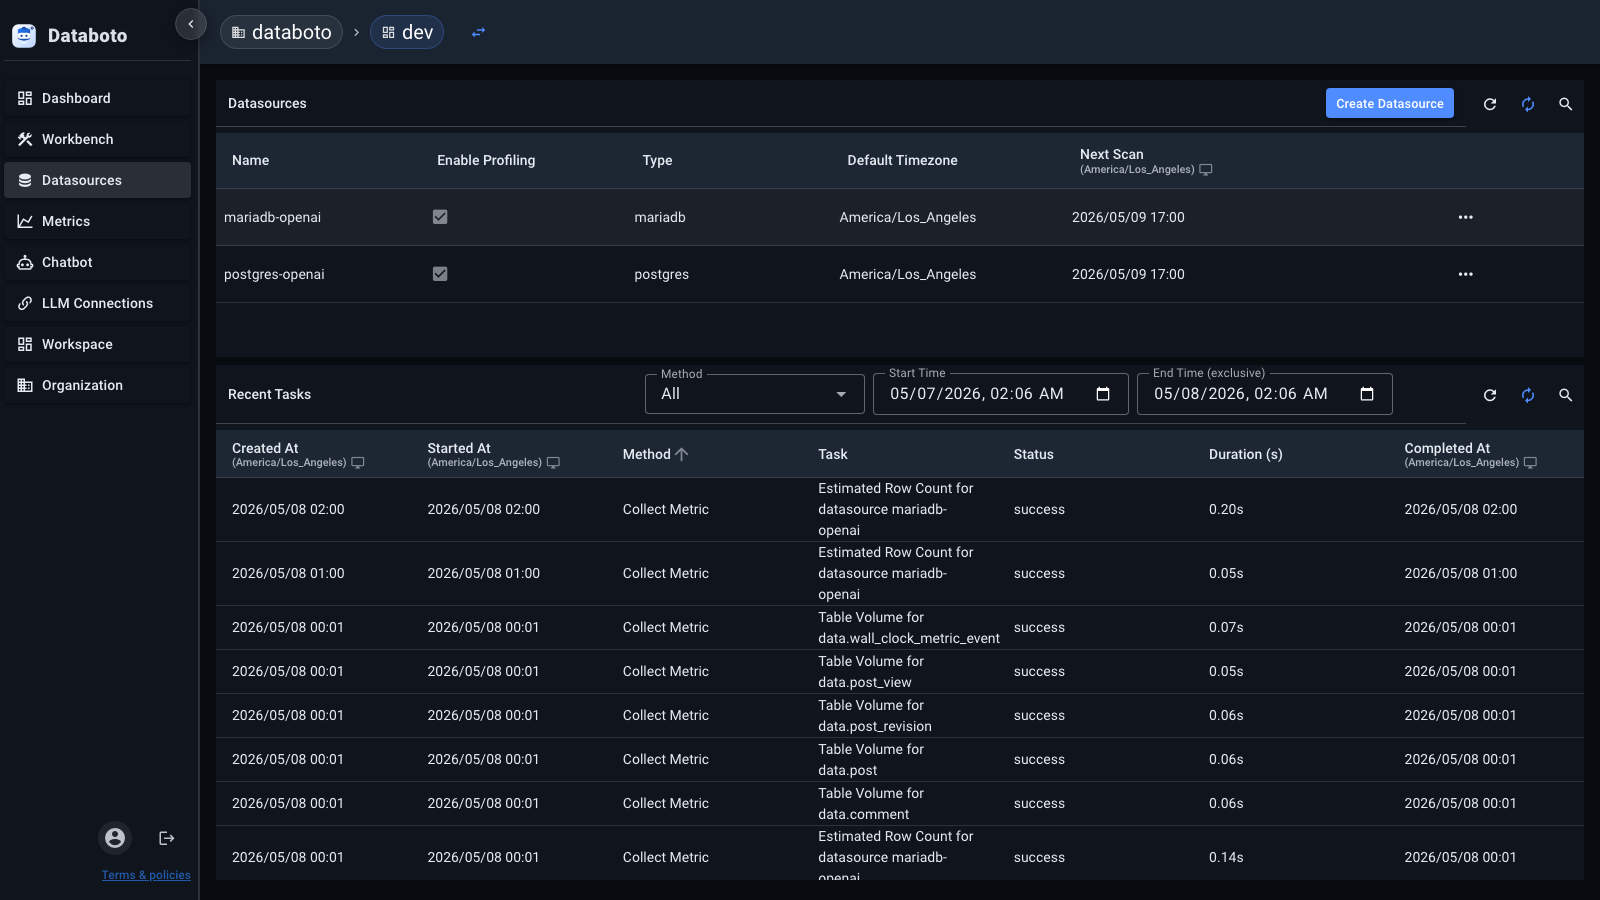Viewport: 1600px width, 900px height.
Task: Refresh the Datasources table
Action: 1490,104
